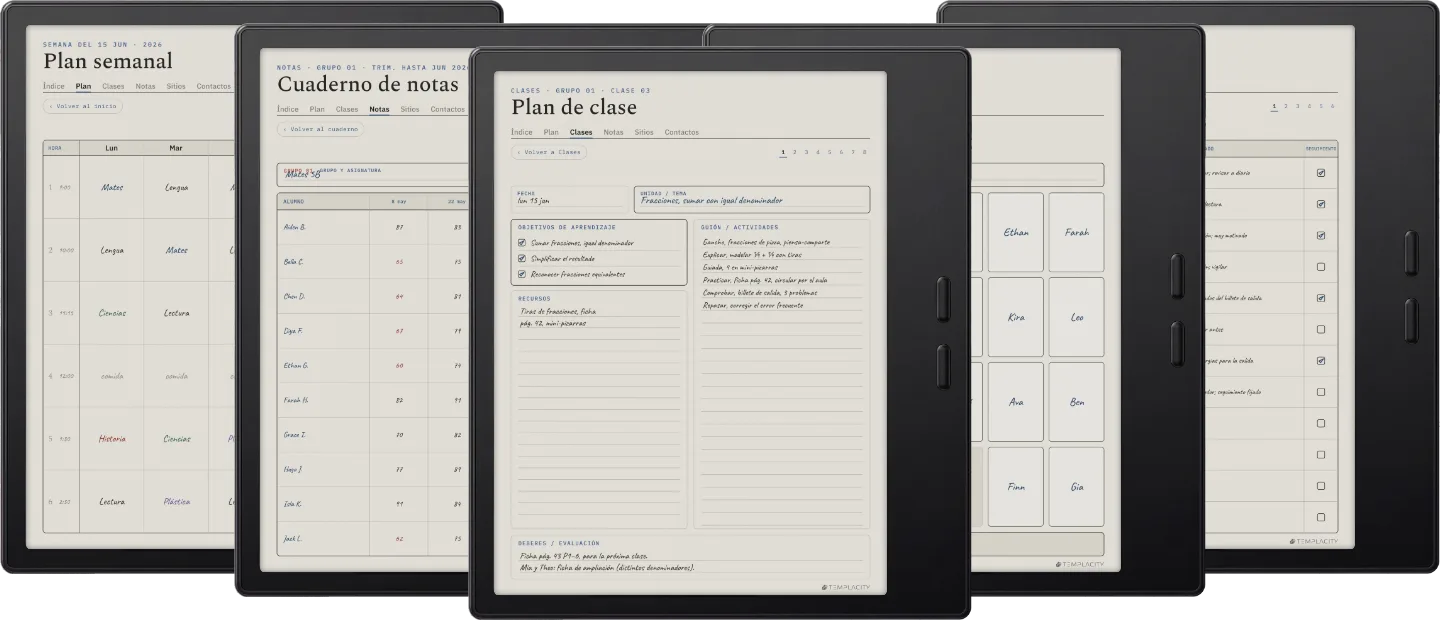The width and height of the screenshot is (1440, 620).
Task: Click the lower page-turn button on center device
Action: 943,366
